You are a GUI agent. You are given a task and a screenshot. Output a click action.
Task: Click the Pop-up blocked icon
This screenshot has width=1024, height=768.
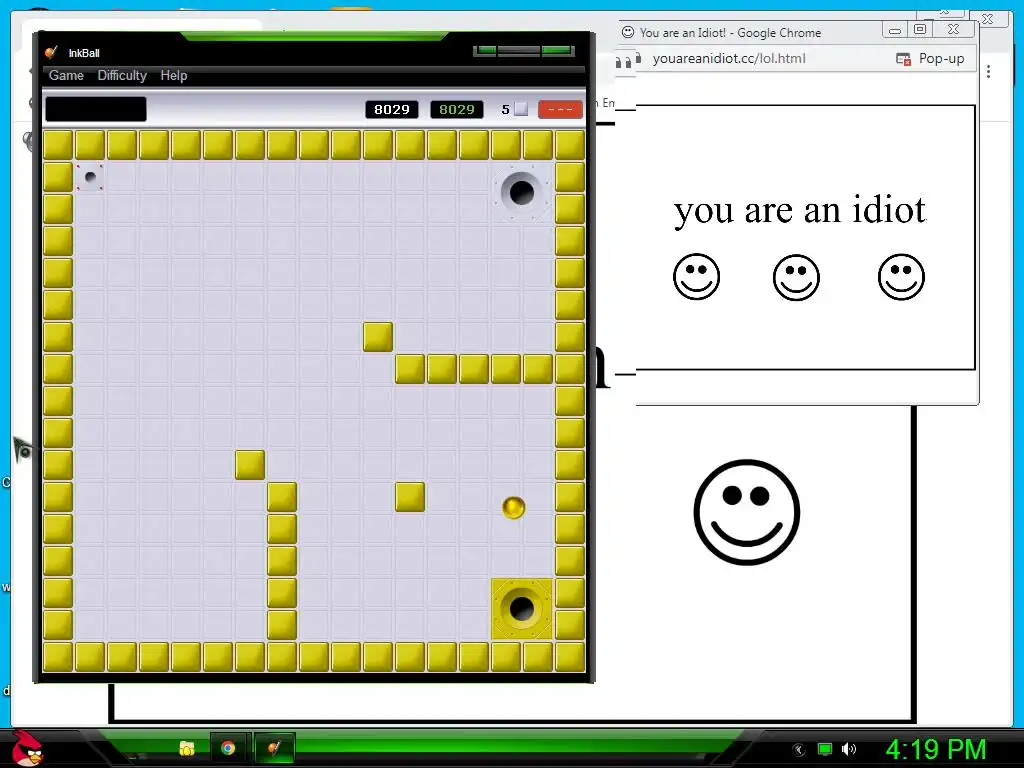coord(904,59)
